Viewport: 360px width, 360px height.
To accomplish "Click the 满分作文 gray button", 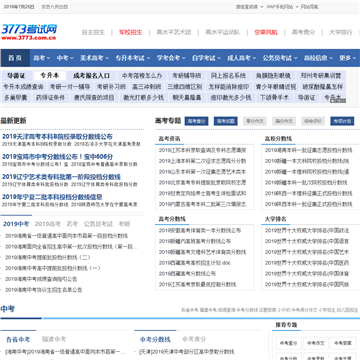I will pyautogui.click(x=284, y=121).
